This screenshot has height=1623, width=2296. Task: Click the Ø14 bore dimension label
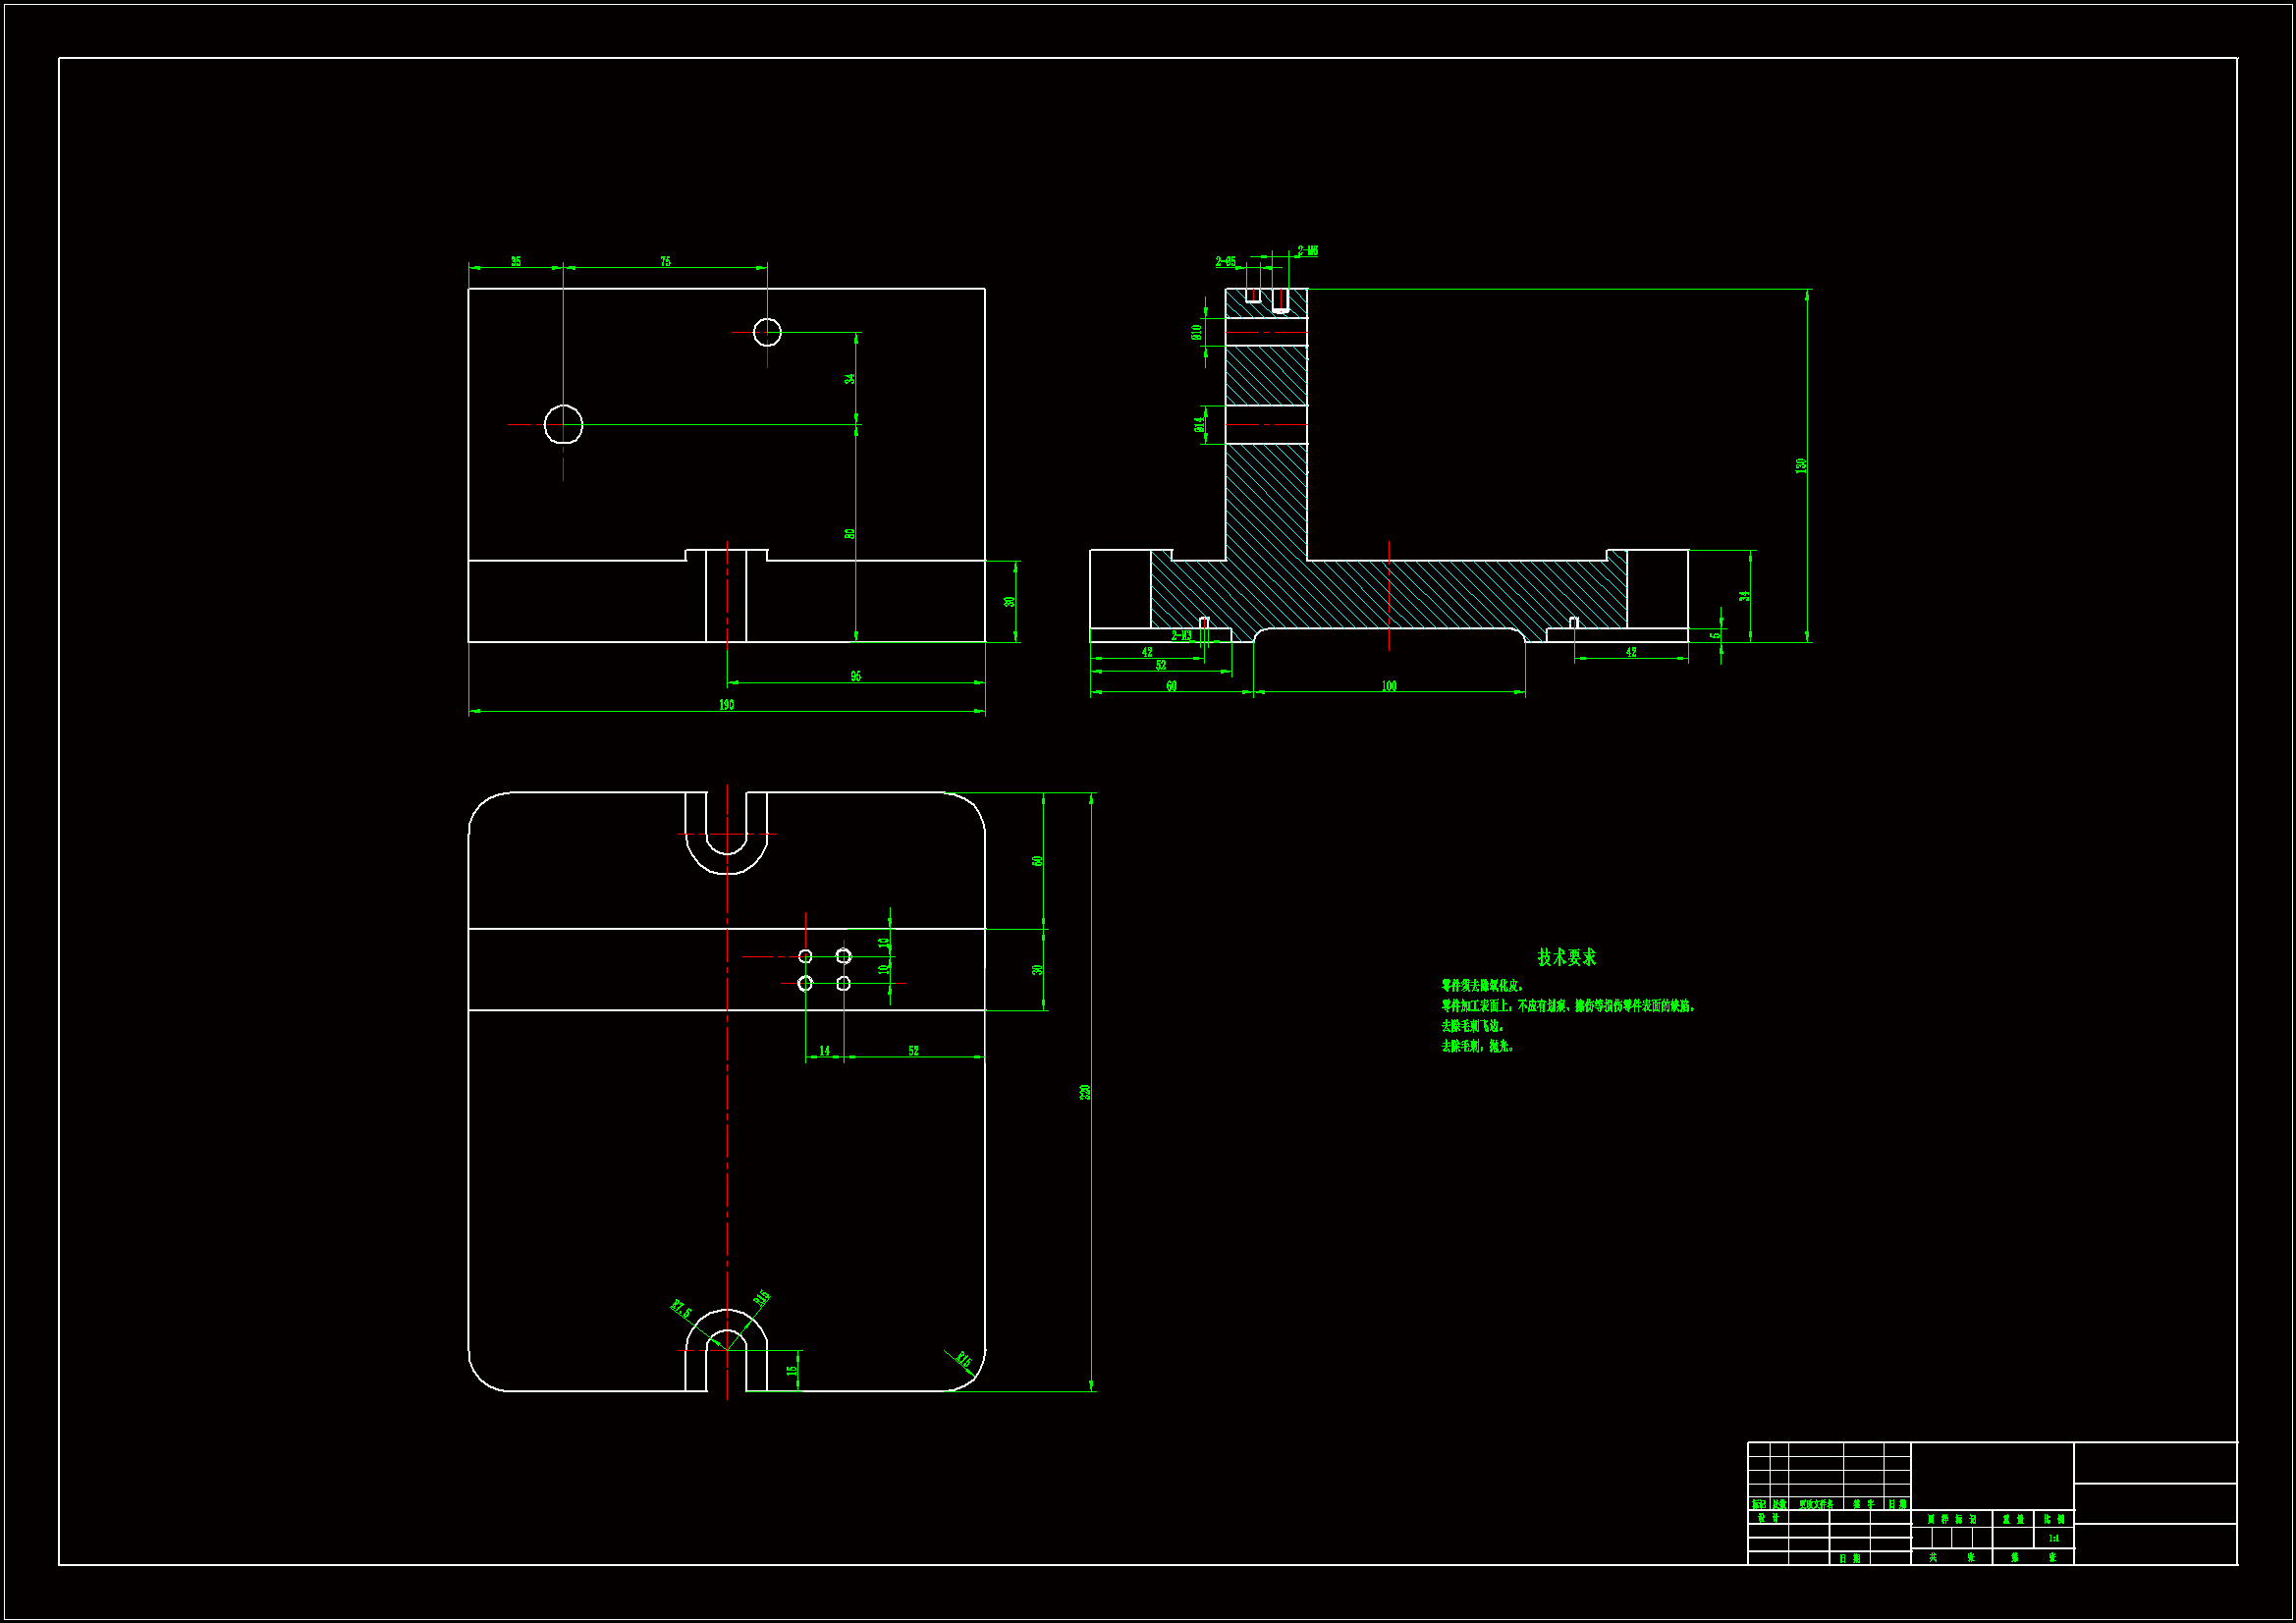1198,425
